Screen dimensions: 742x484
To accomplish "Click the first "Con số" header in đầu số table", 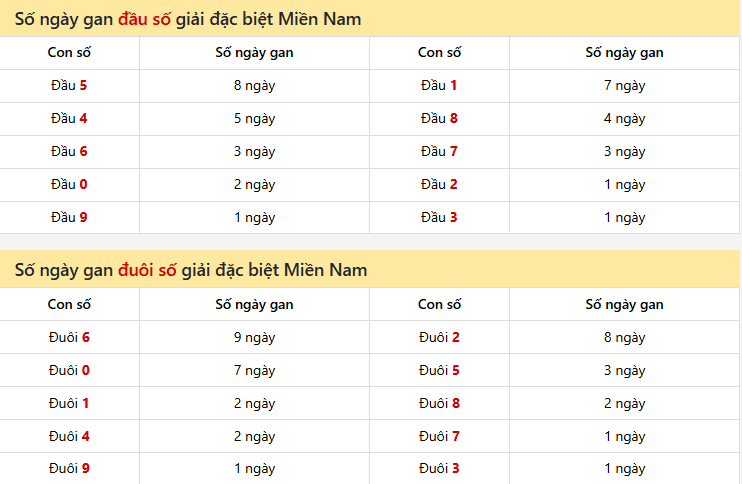I will 69,53.
